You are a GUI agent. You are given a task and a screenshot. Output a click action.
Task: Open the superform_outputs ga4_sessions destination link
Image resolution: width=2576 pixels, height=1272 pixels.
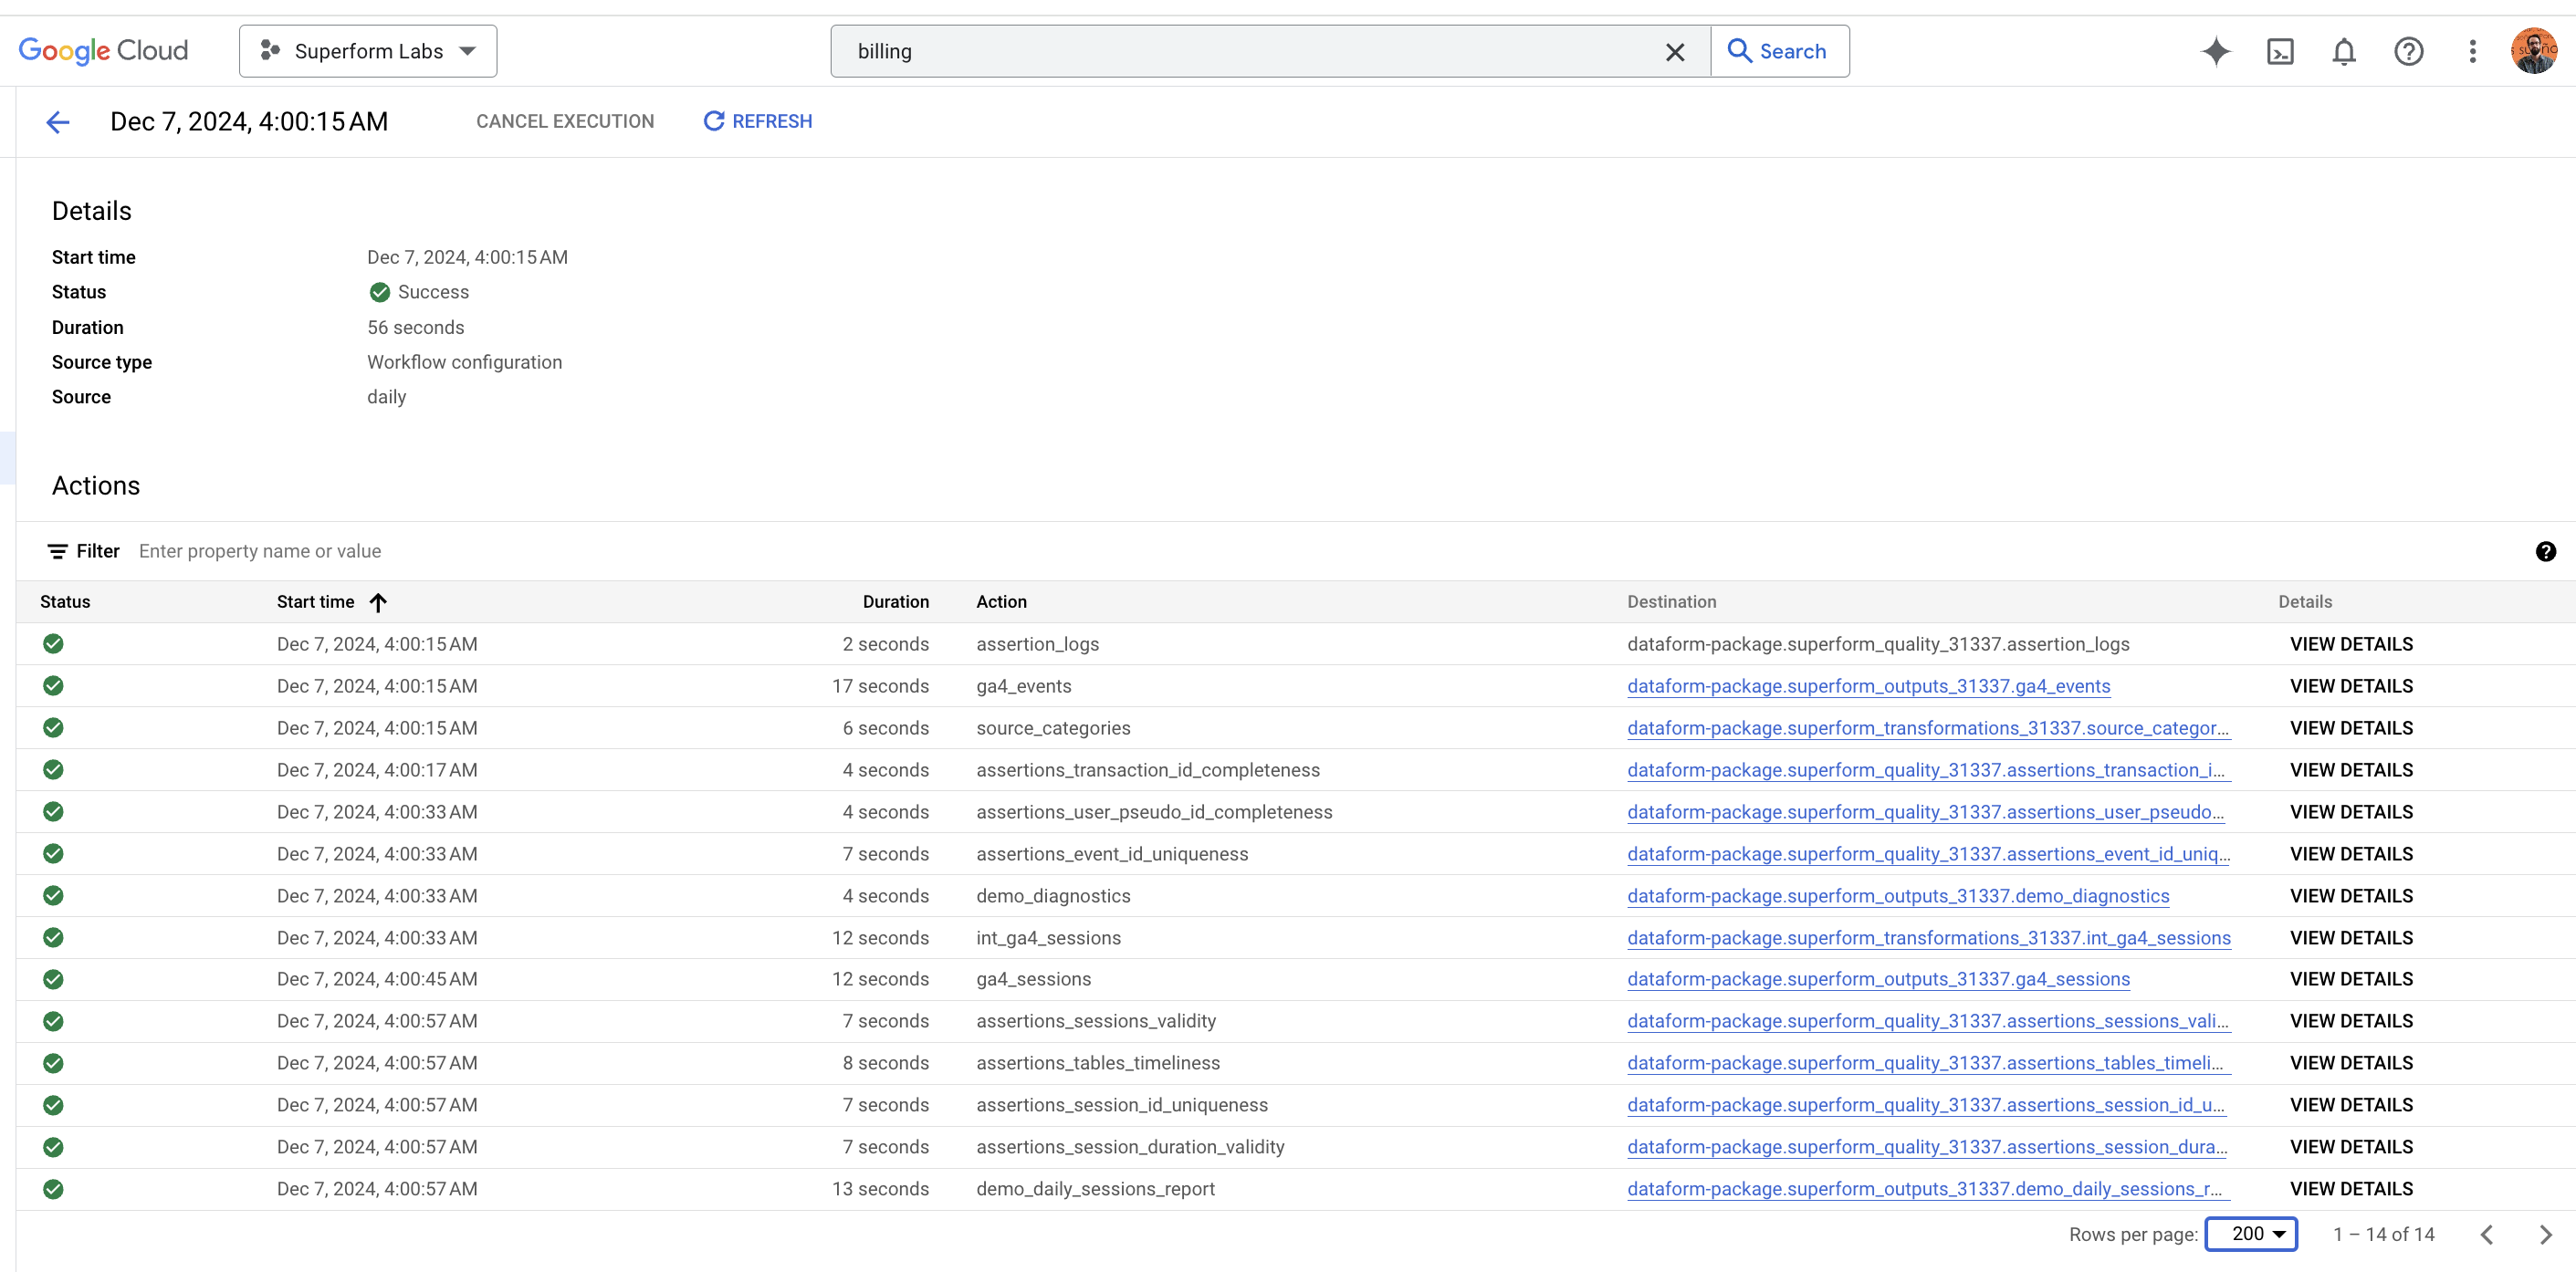click(1878, 979)
